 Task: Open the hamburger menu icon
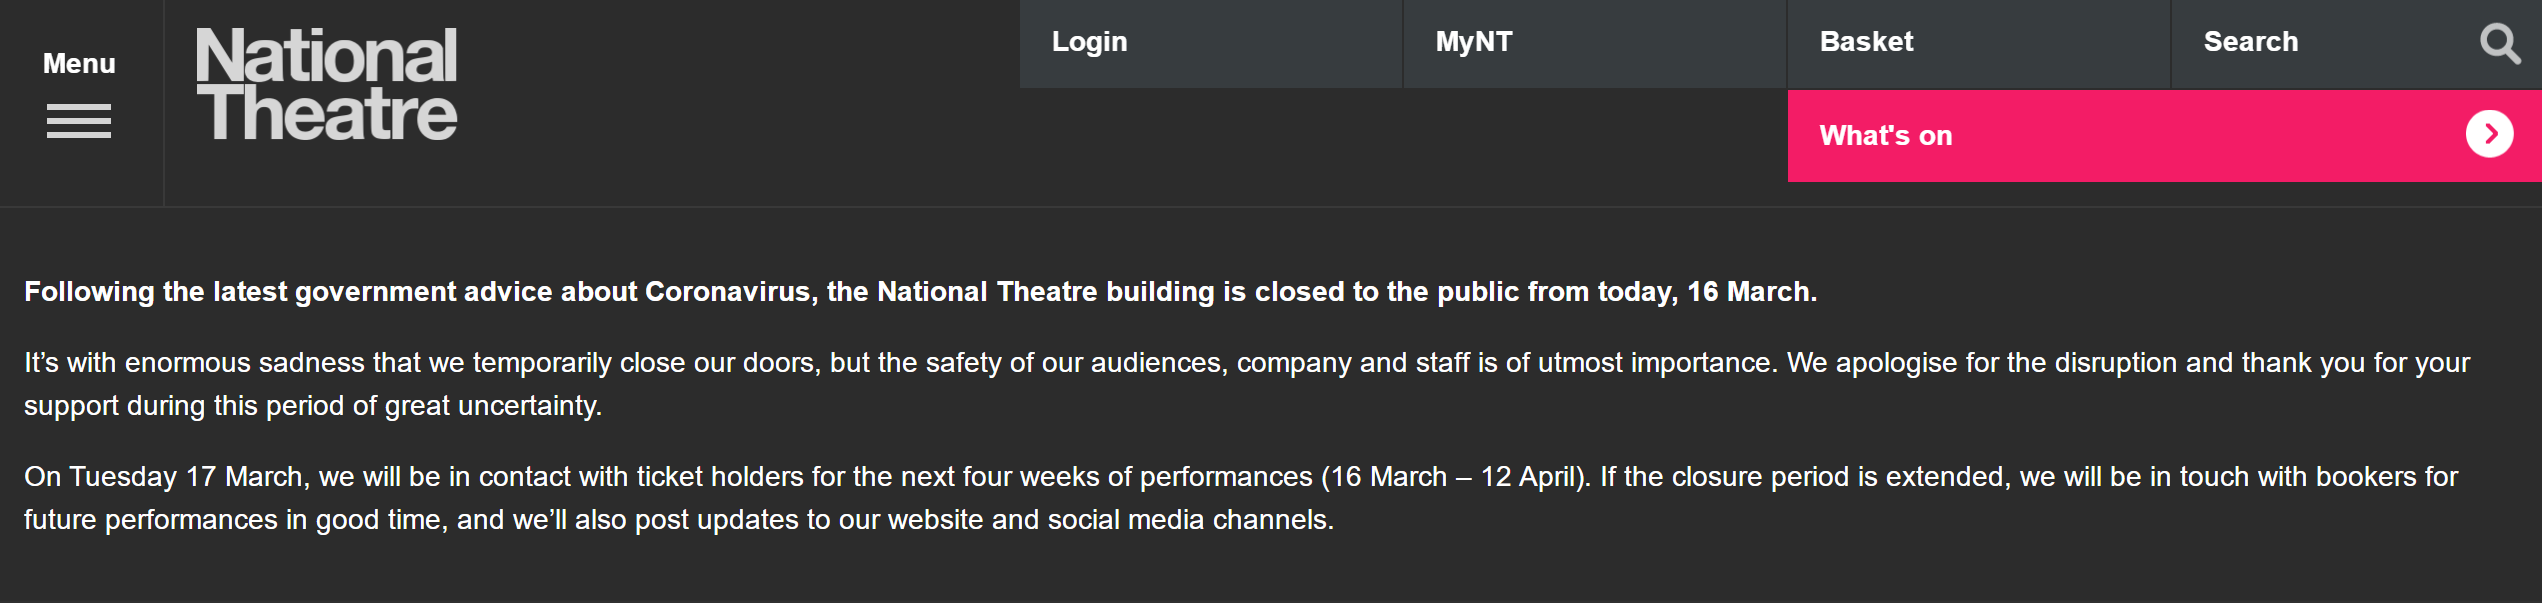(78, 121)
